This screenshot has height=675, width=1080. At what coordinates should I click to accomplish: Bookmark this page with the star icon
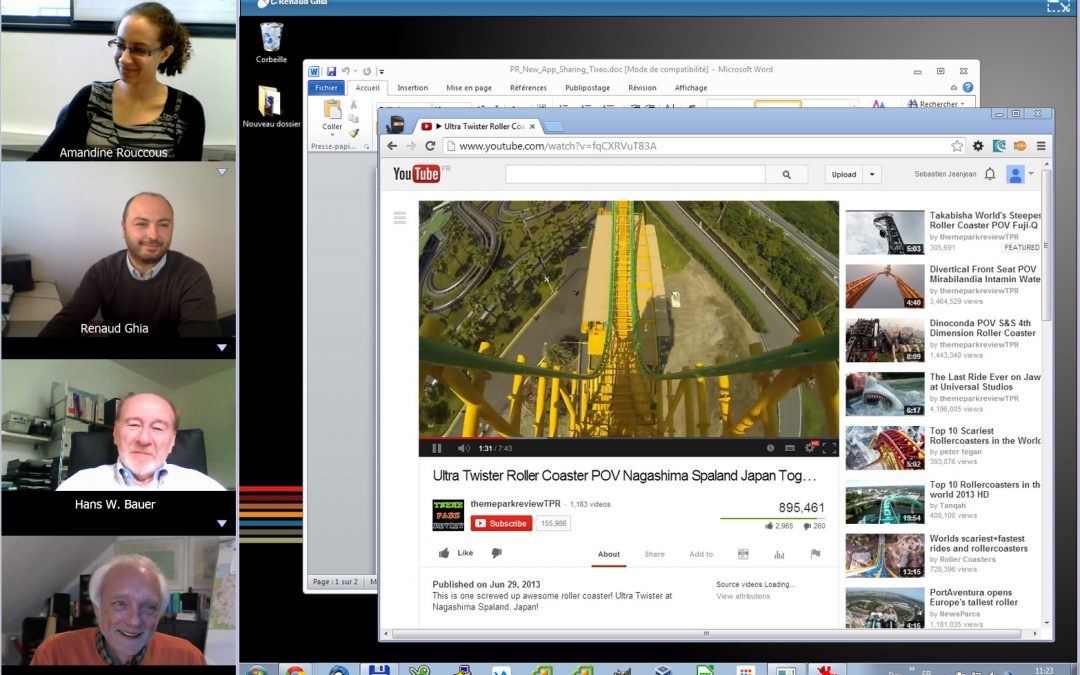point(957,146)
